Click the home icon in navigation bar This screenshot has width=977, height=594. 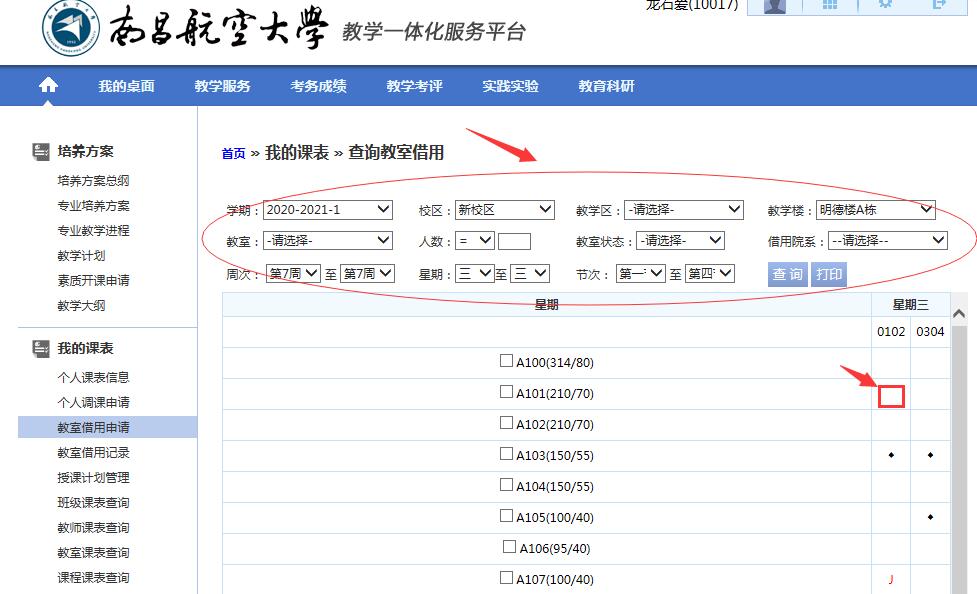pyautogui.click(x=48, y=86)
